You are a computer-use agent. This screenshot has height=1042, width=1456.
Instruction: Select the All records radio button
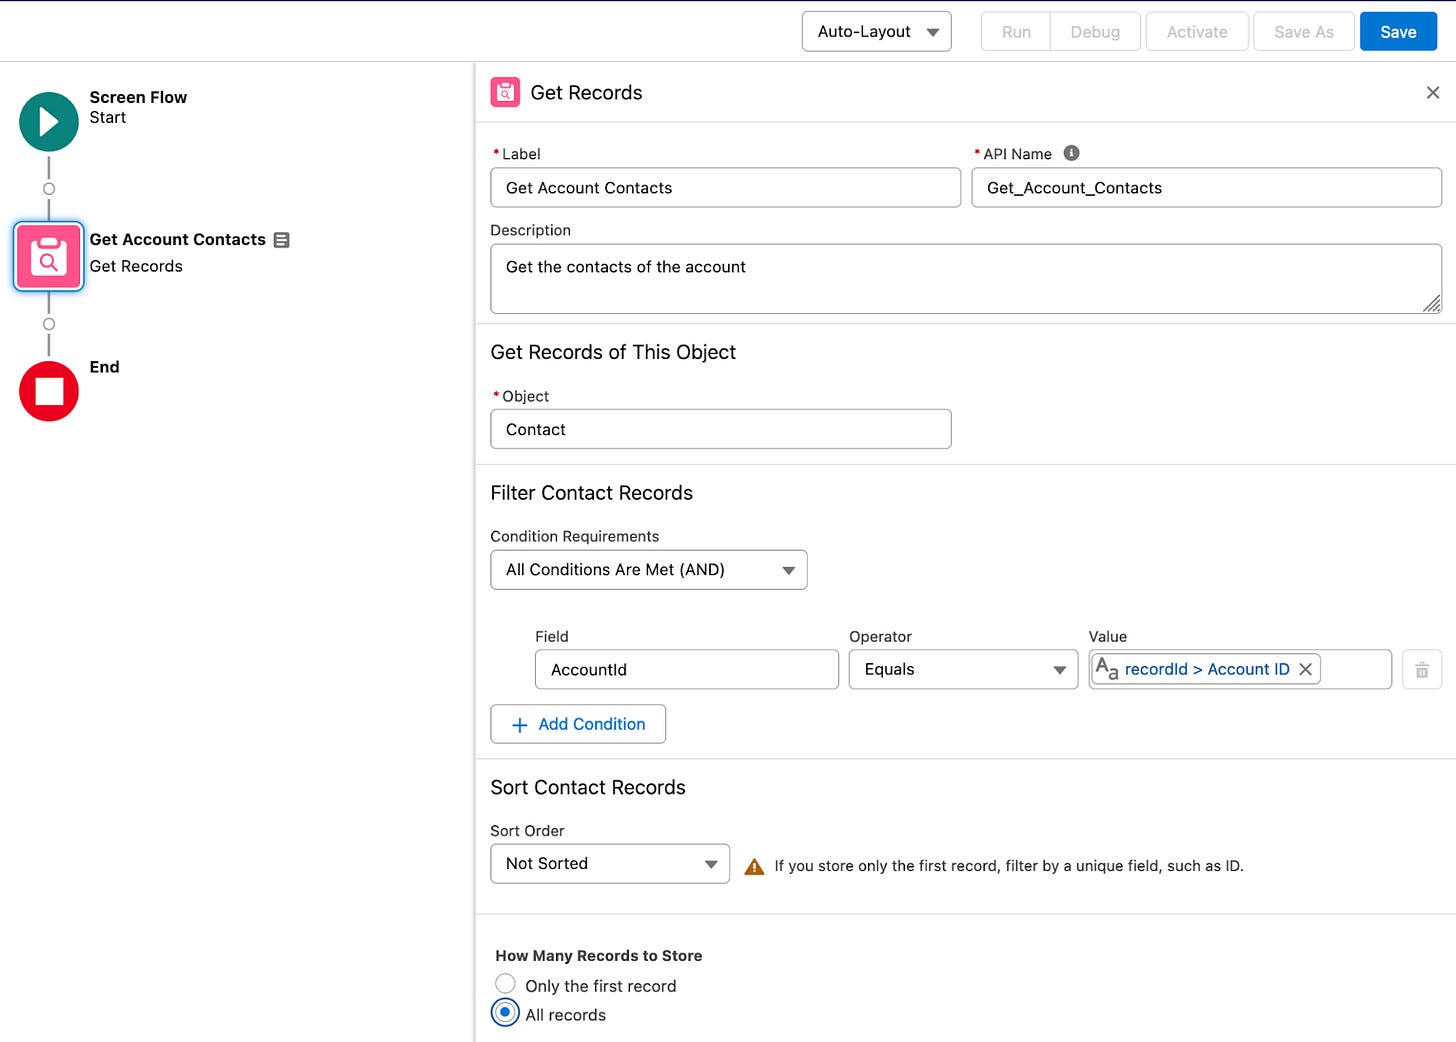(x=506, y=1013)
